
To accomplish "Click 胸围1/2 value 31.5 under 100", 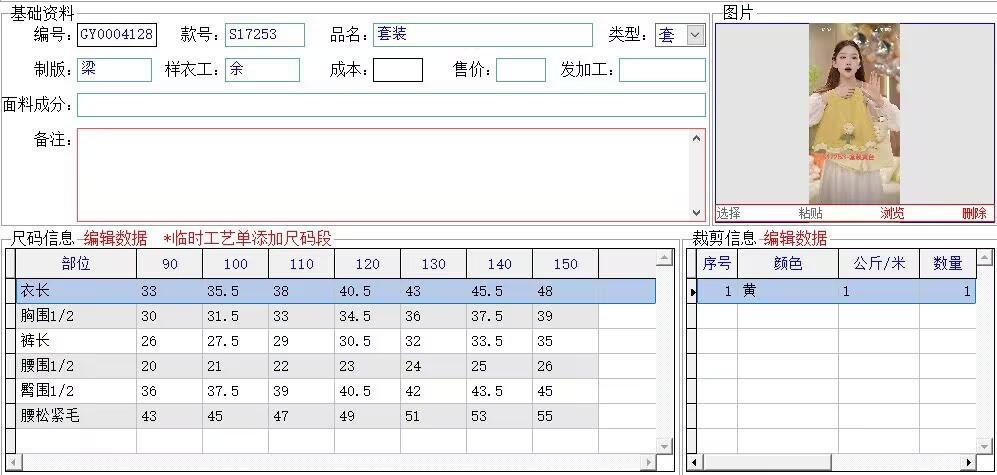I will click(x=235, y=316).
